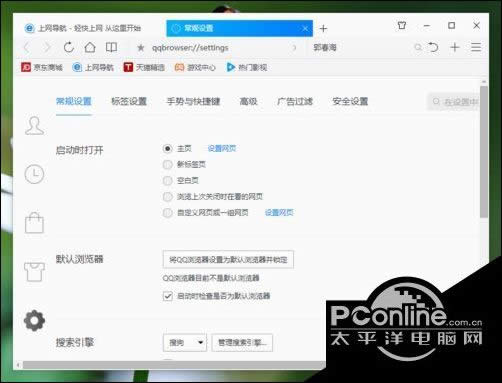
Task: Select restore last closed pages radio
Action: coord(167,197)
